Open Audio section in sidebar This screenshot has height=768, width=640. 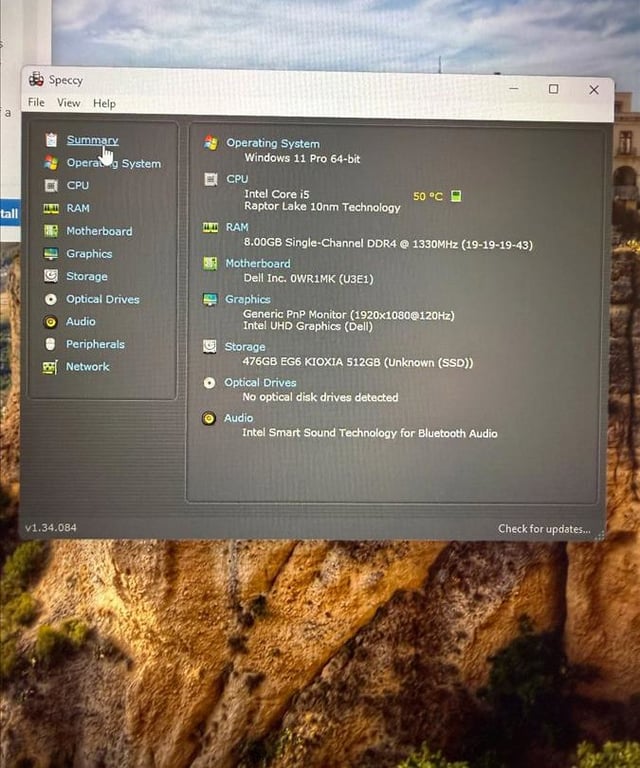[x=81, y=321]
